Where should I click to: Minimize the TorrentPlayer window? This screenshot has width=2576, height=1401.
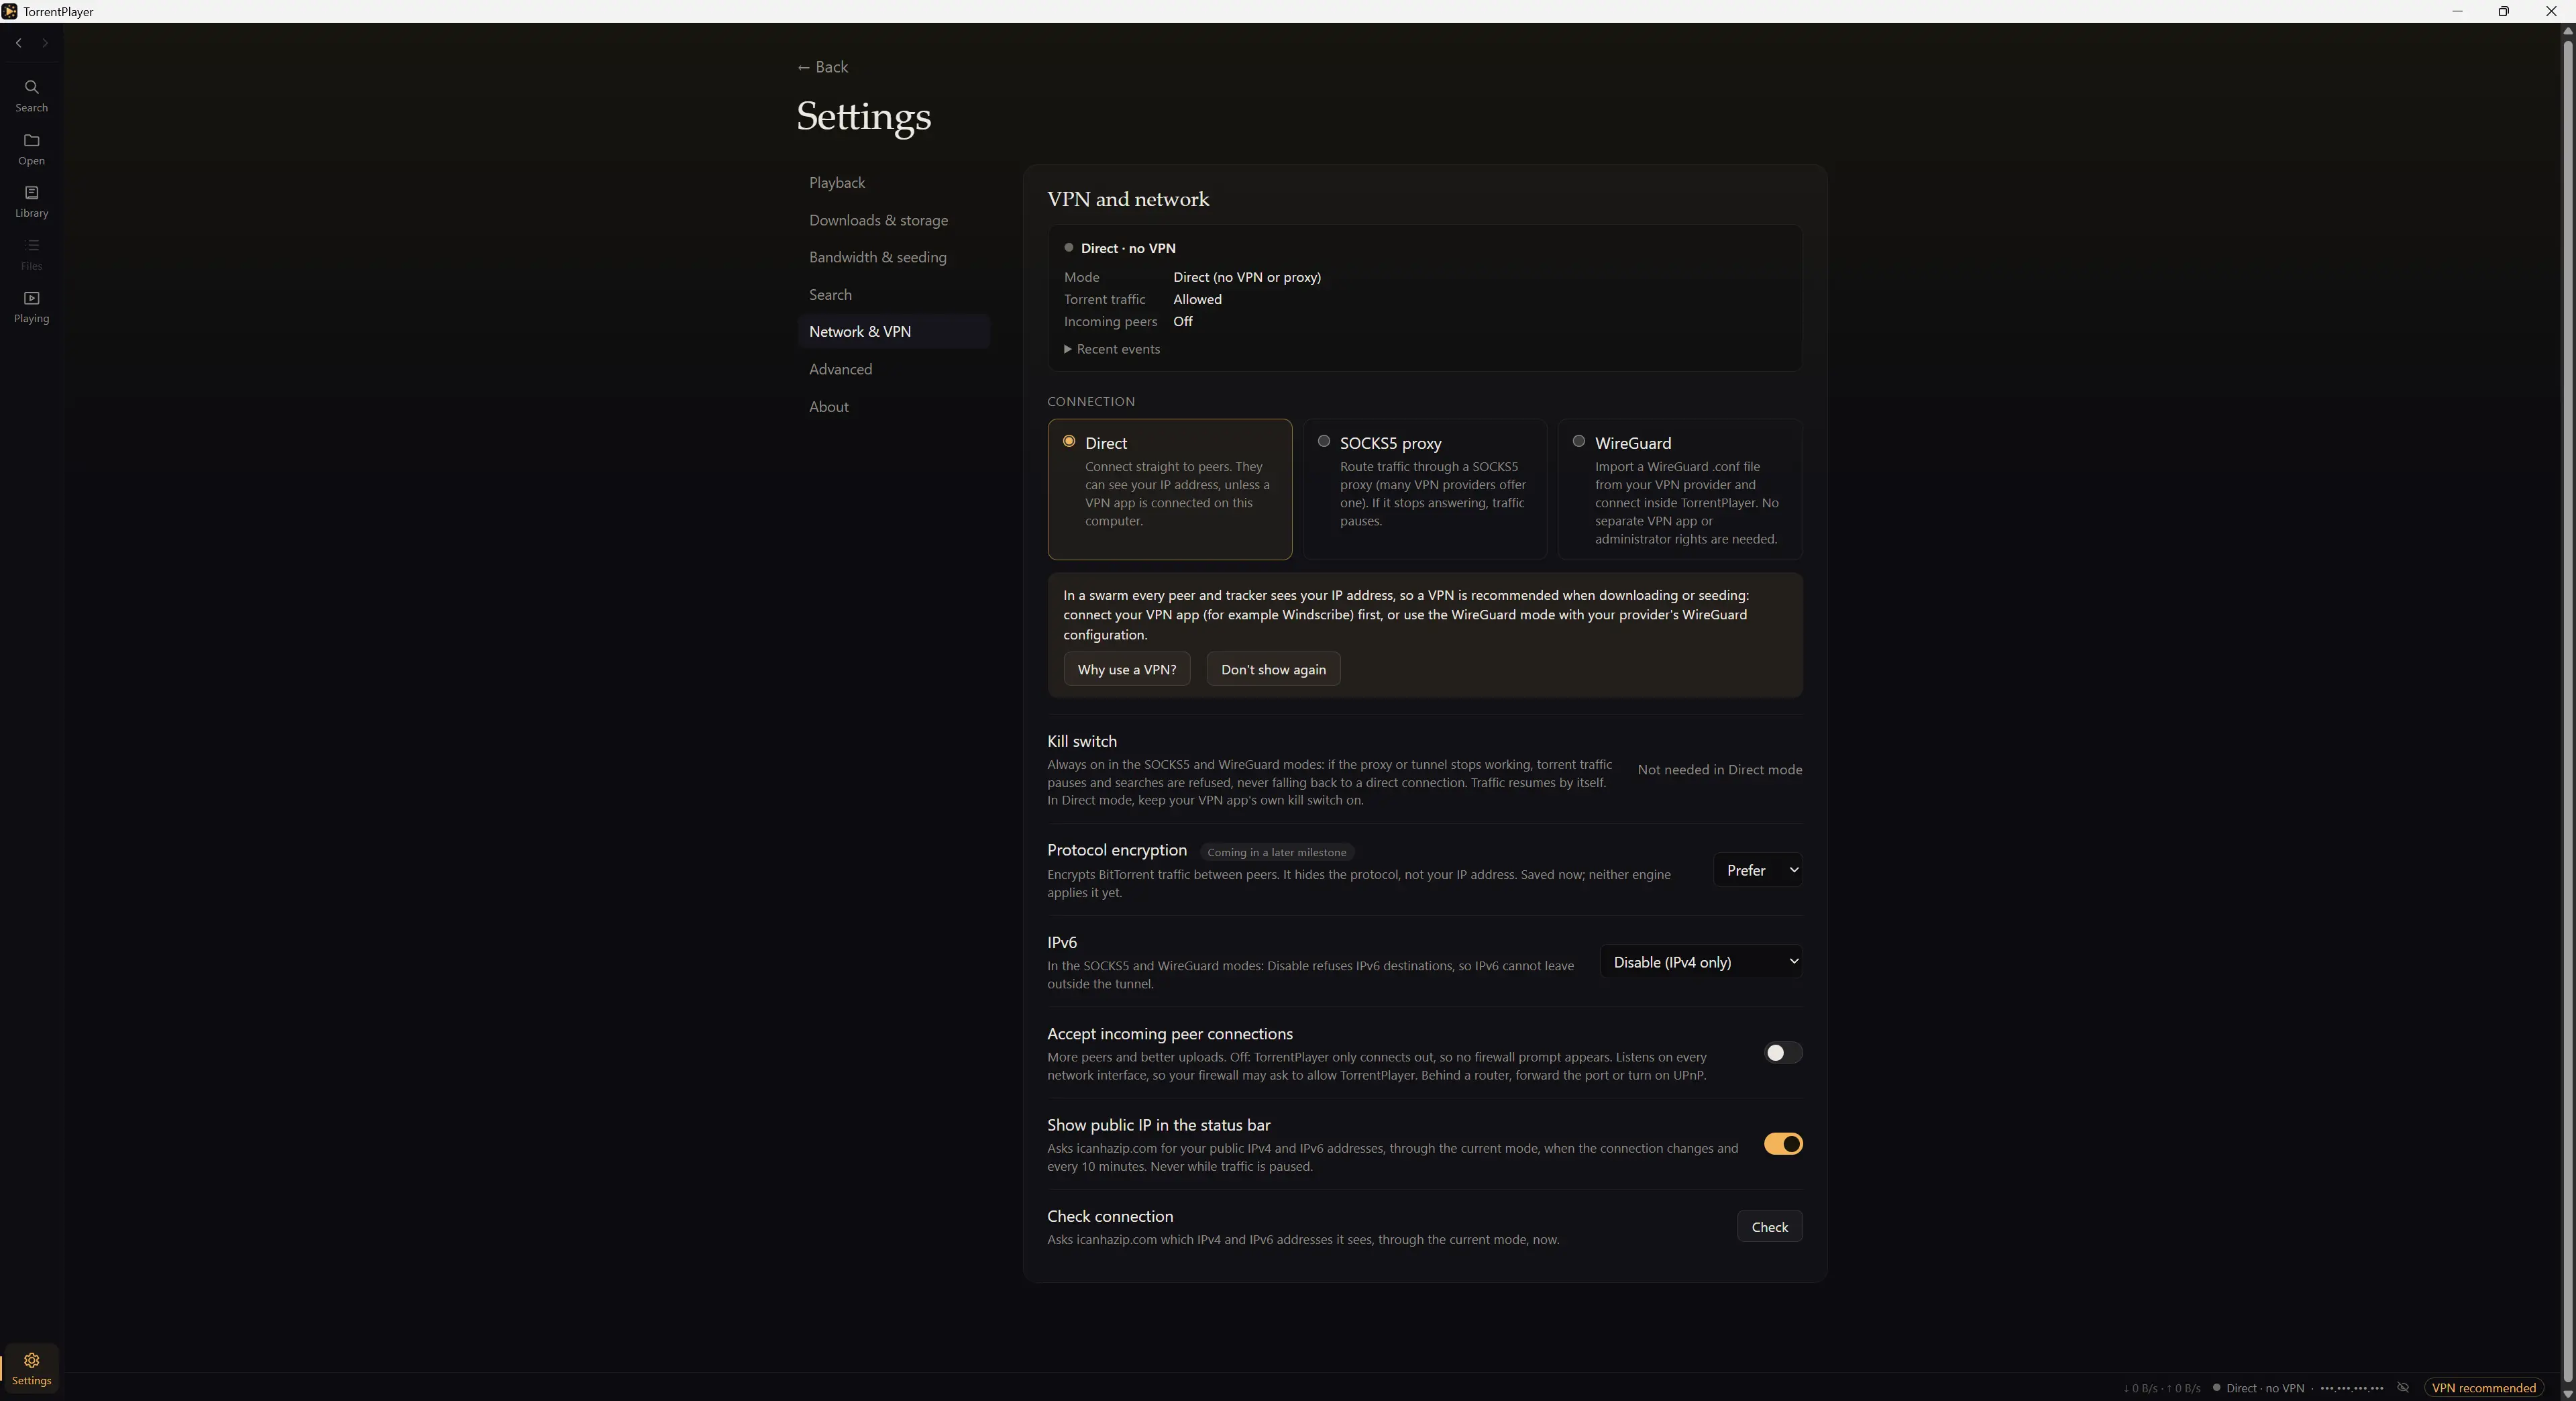(2456, 11)
